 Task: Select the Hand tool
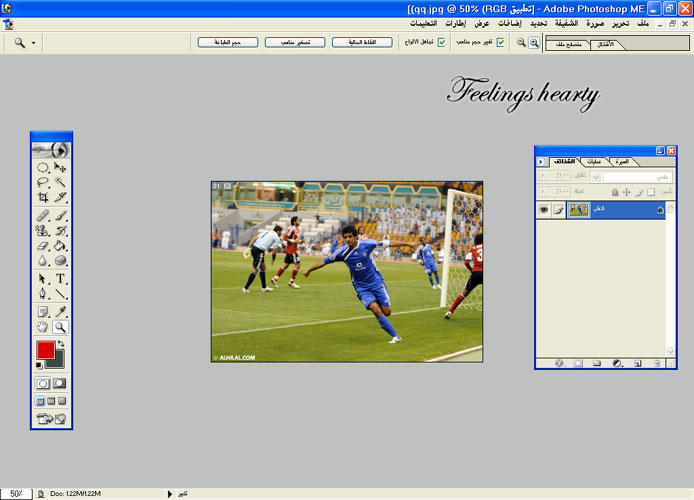click(x=43, y=327)
